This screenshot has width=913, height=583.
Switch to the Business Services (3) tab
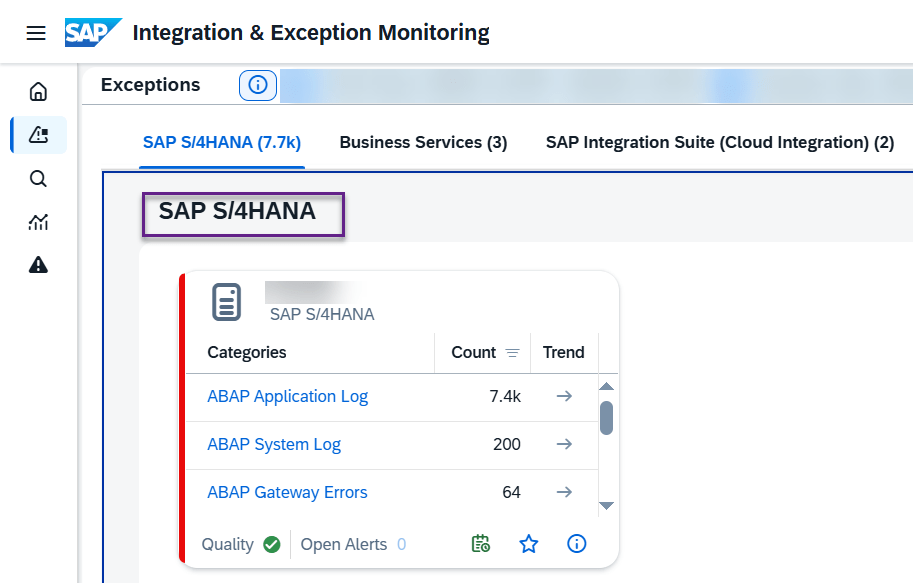point(423,143)
